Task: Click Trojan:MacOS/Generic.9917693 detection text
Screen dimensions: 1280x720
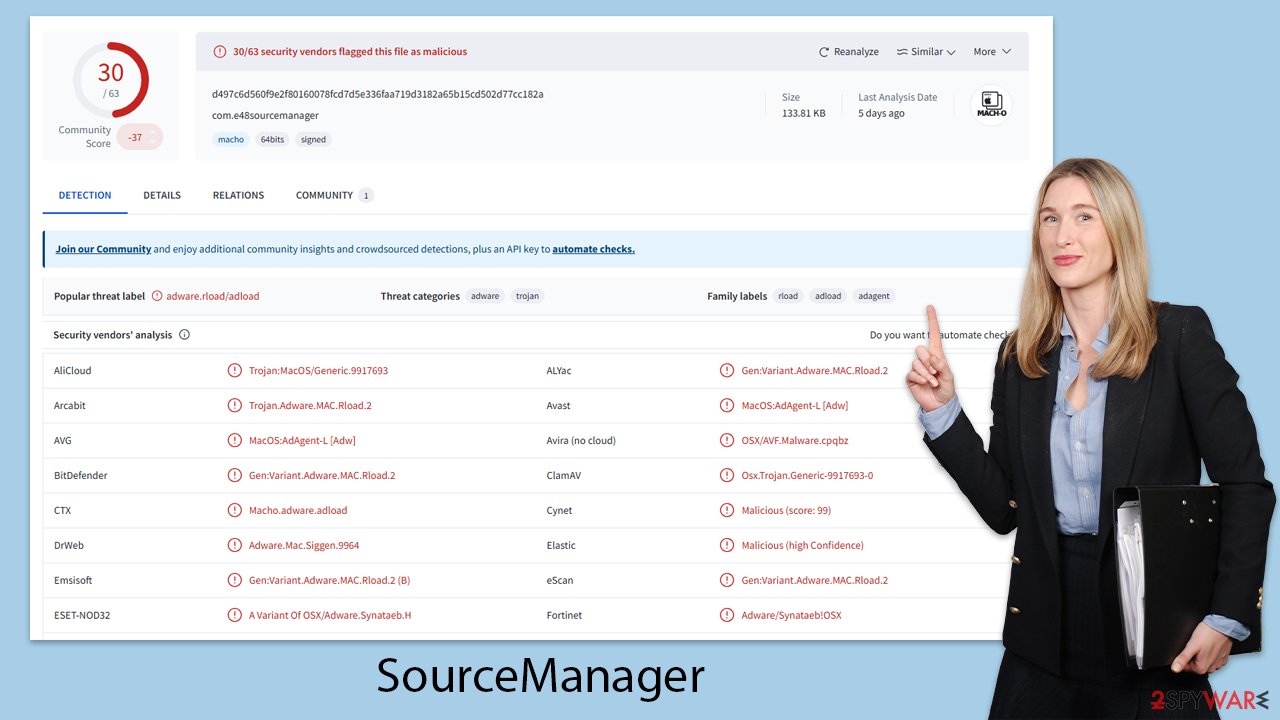Action: coord(318,370)
